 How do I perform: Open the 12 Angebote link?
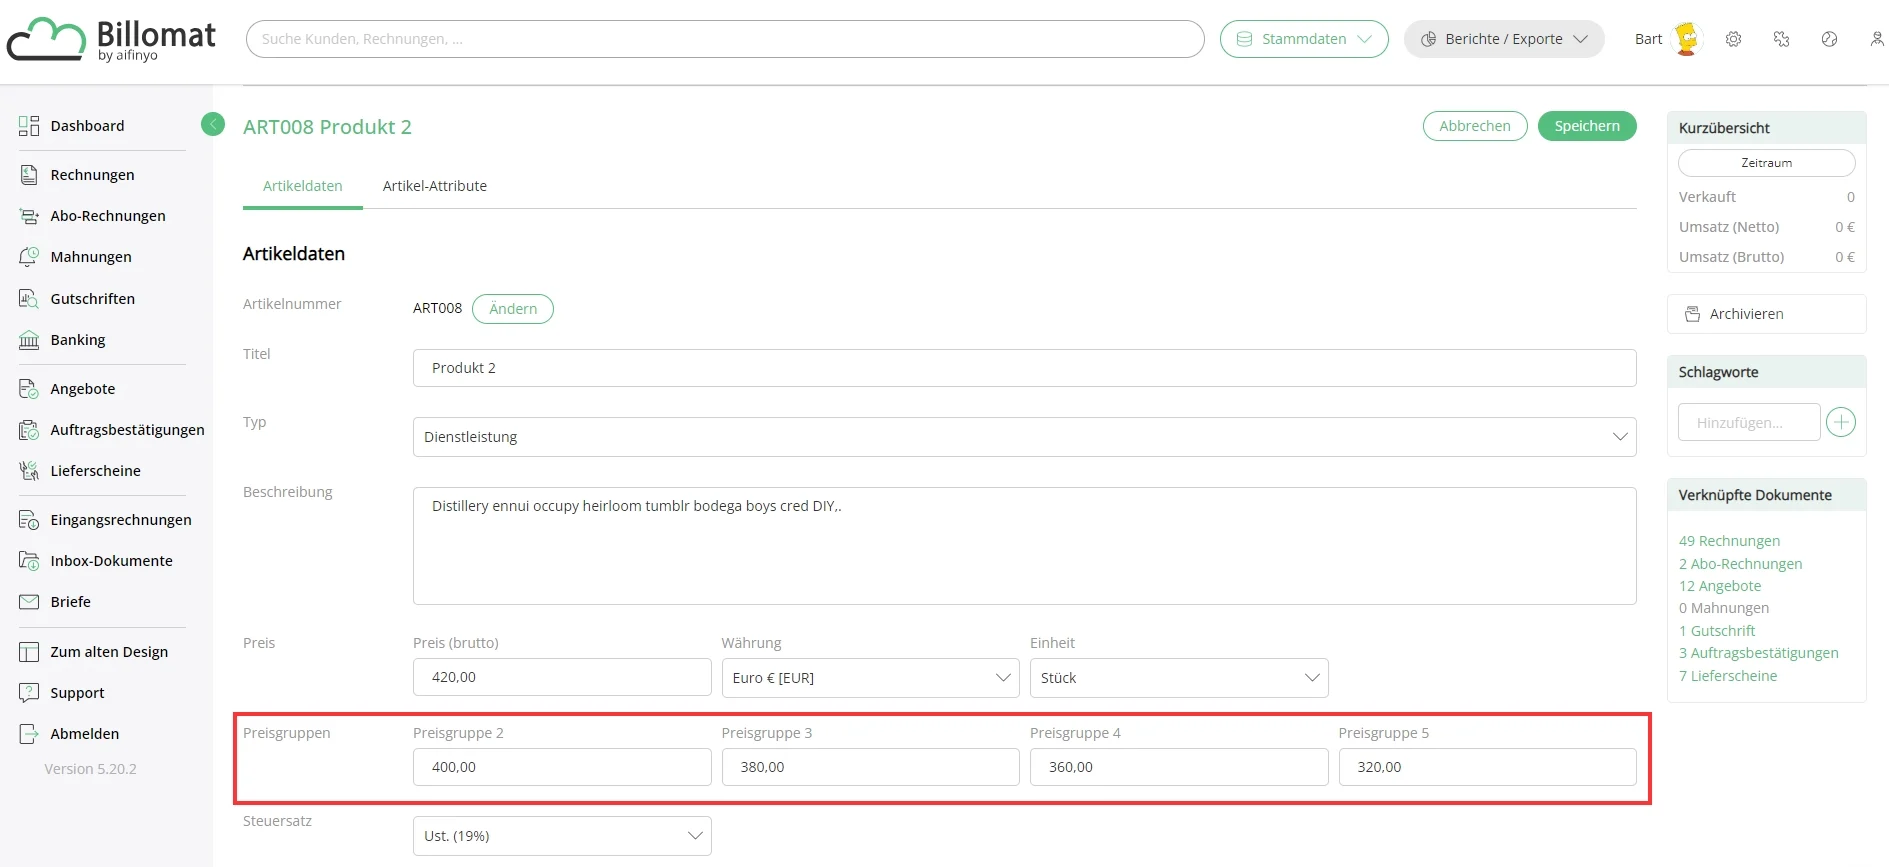click(1720, 586)
